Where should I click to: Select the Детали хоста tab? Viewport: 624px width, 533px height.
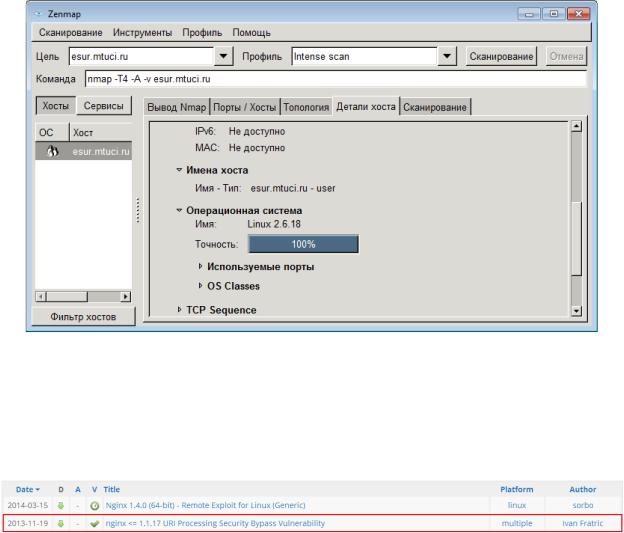[366, 106]
